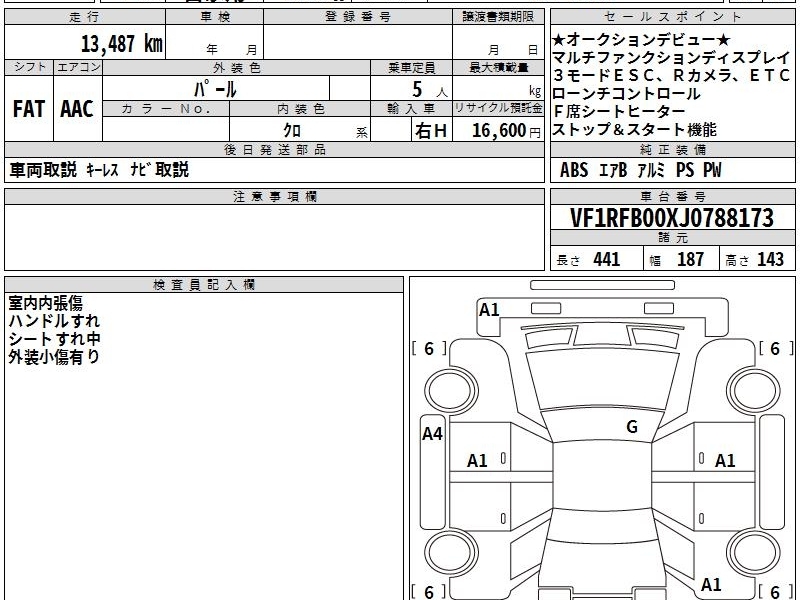
Task: Click the 外装色 header
Action: pyautogui.click(x=236, y=67)
